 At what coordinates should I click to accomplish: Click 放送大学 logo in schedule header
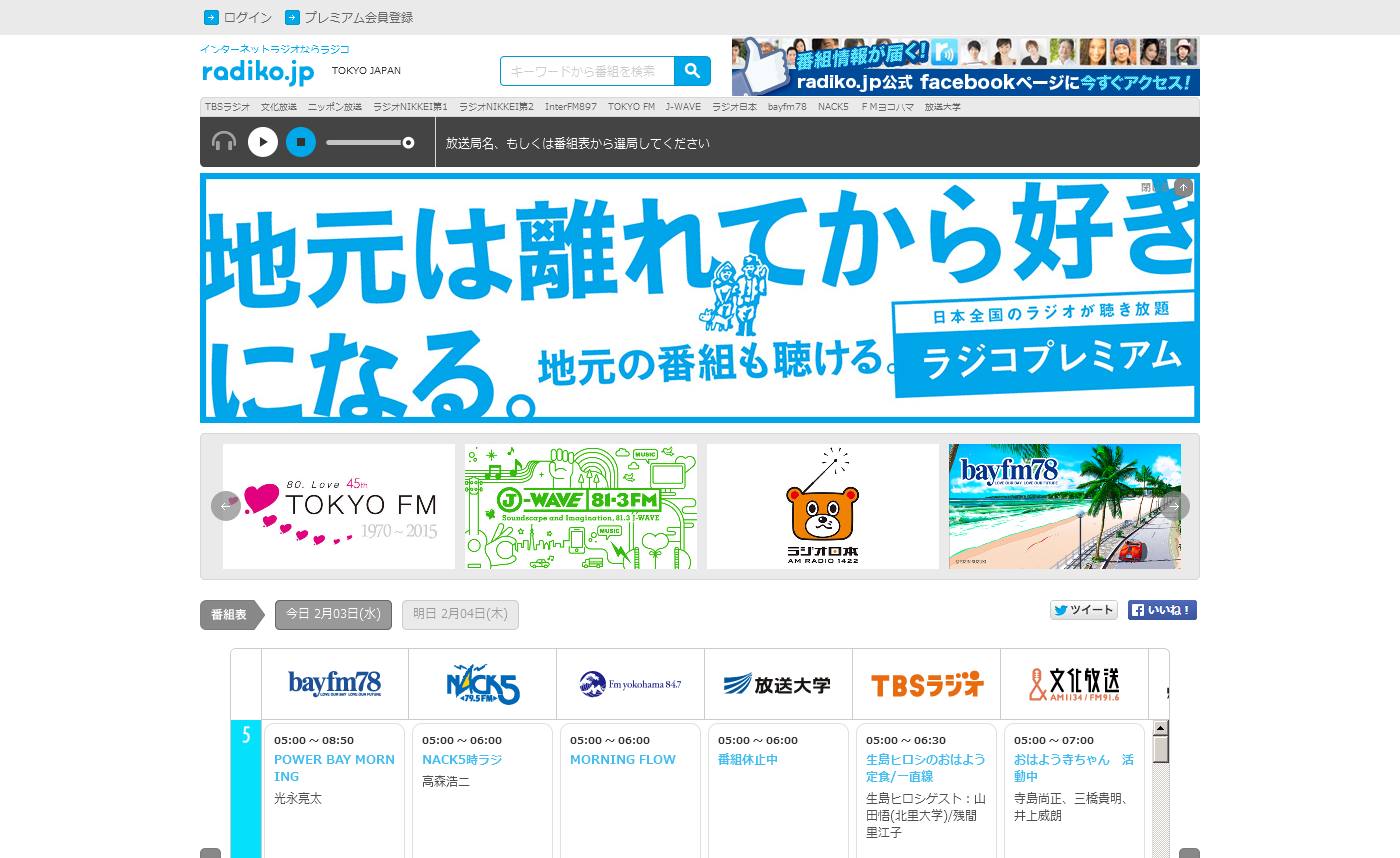pos(779,684)
